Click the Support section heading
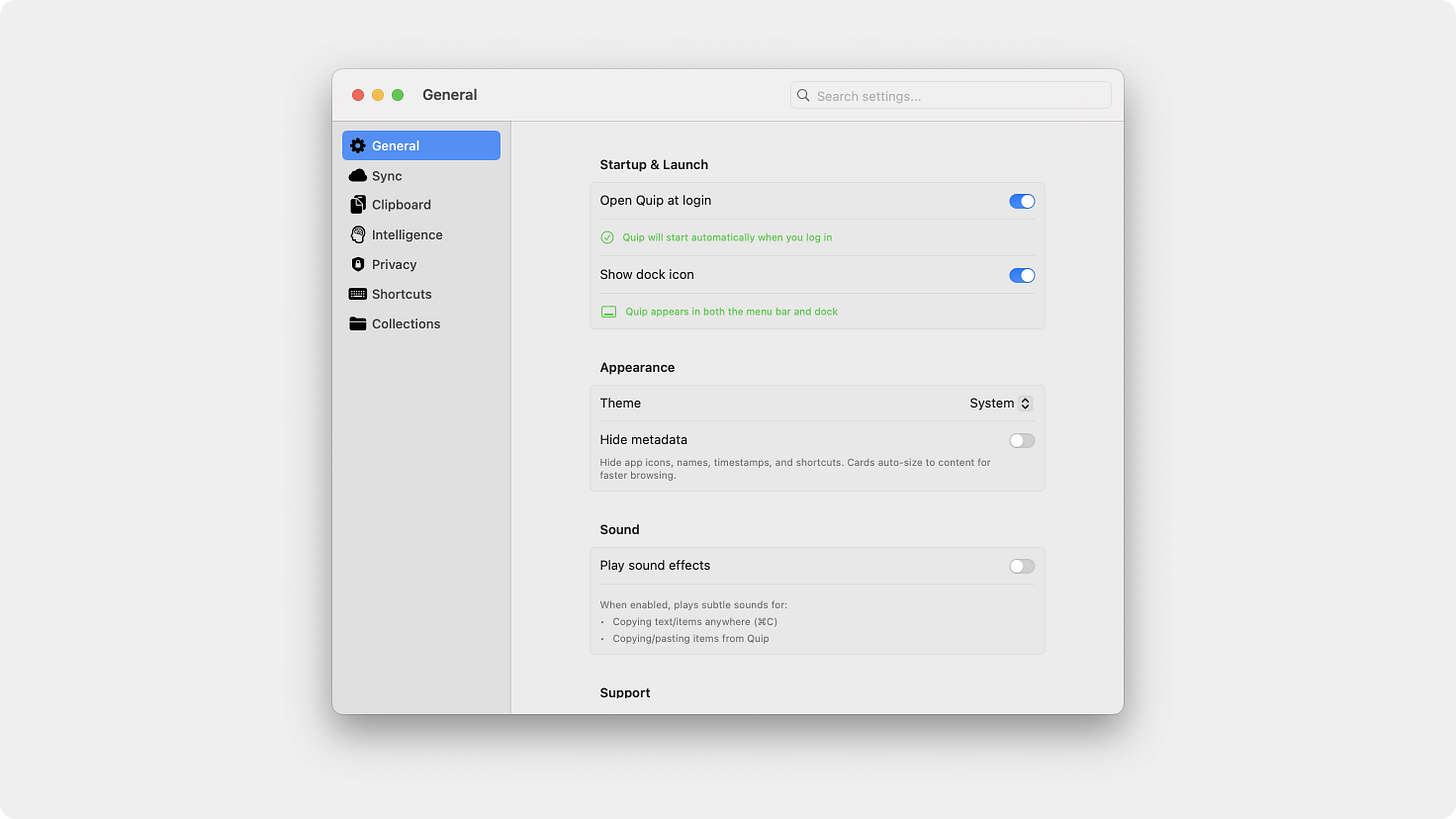Screen dimensions: 1456x819 [625, 693]
